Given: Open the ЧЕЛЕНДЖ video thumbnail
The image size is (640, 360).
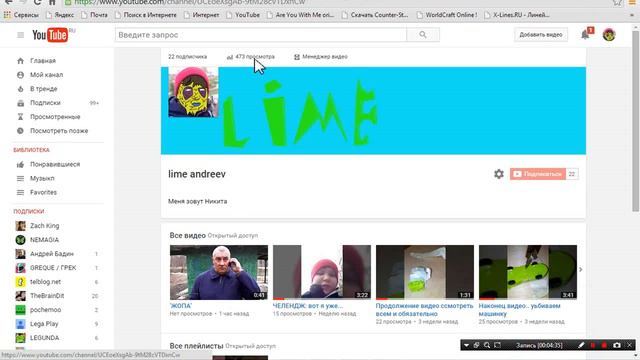Looking at the screenshot, I should click(322, 272).
